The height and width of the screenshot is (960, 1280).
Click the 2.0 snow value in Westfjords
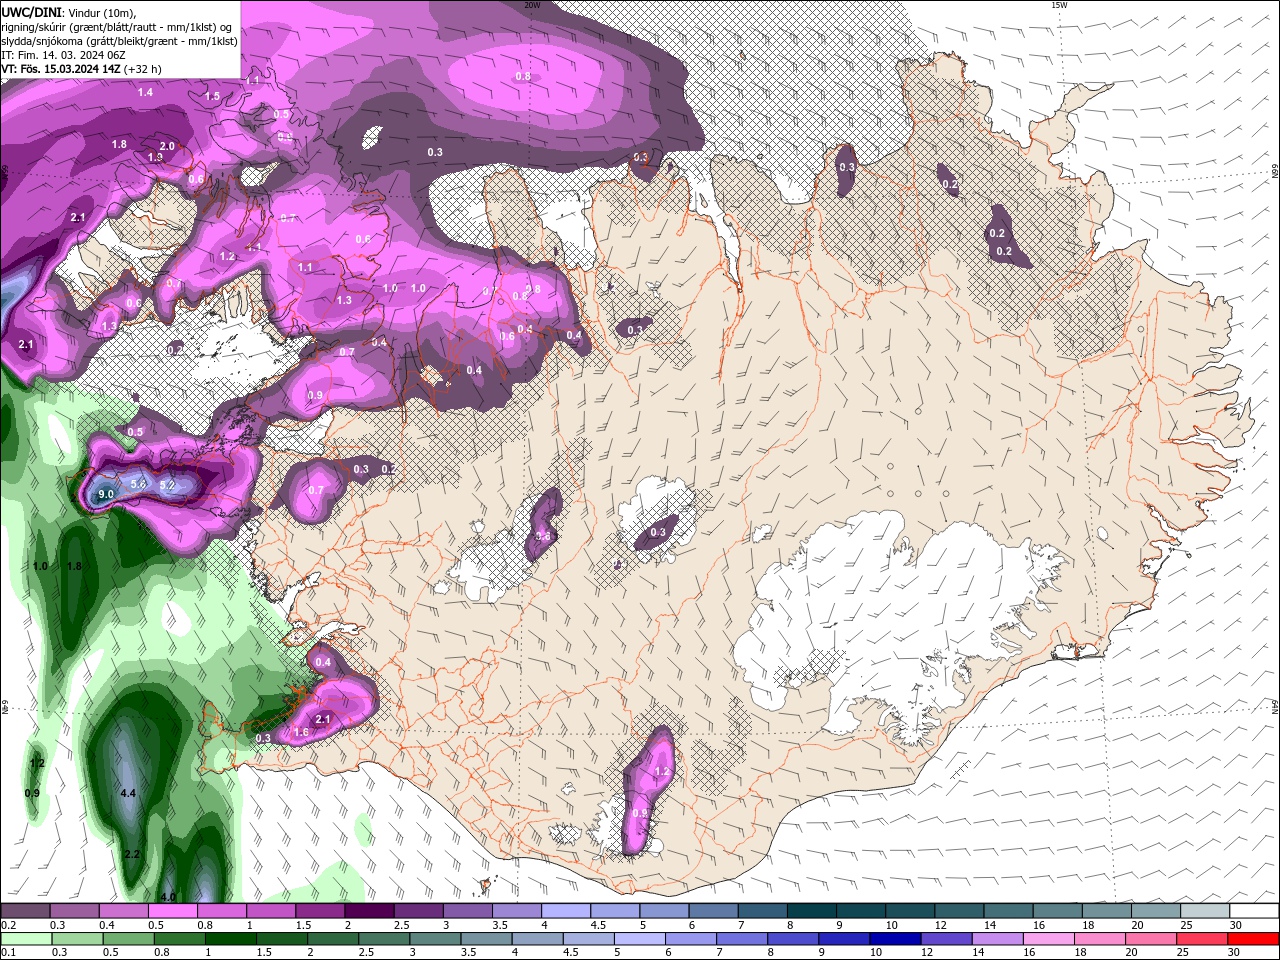(167, 146)
